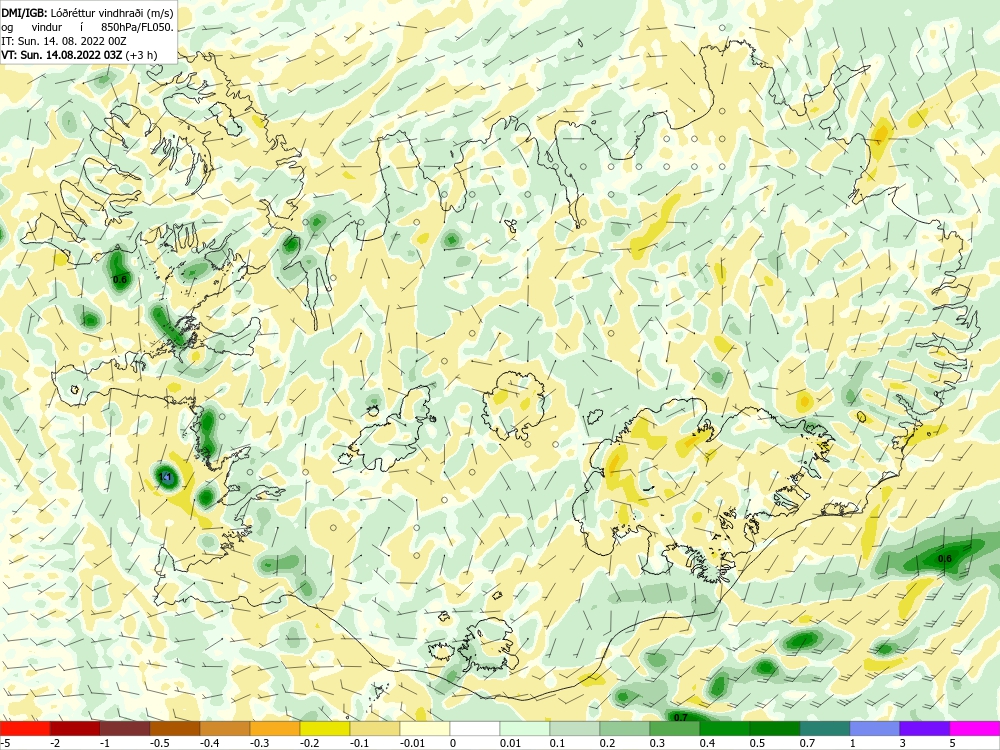Select the violet legend swatch above 3

925,728
